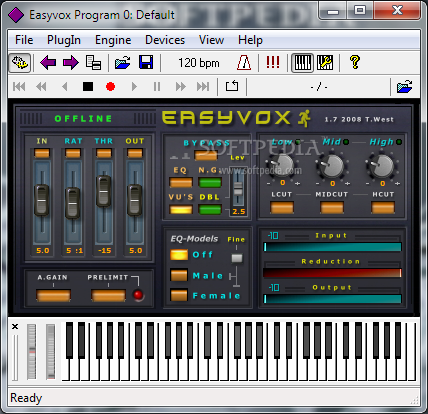Image resolution: width=428 pixels, height=414 pixels.
Task: Click the plugin window toggle icon
Action: point(20,63)
